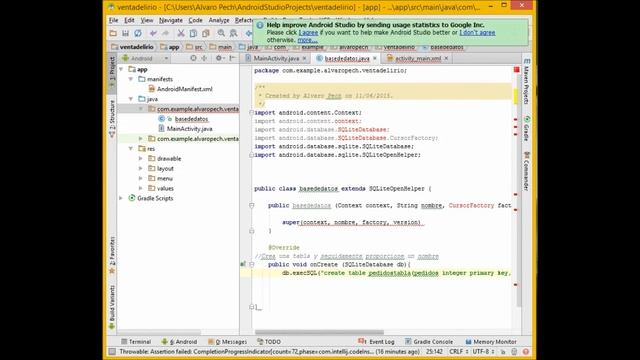The width and height of the screenshot is (640, 360).
Task: Click the Redo arrow in the toolbar
Action: 165,33
